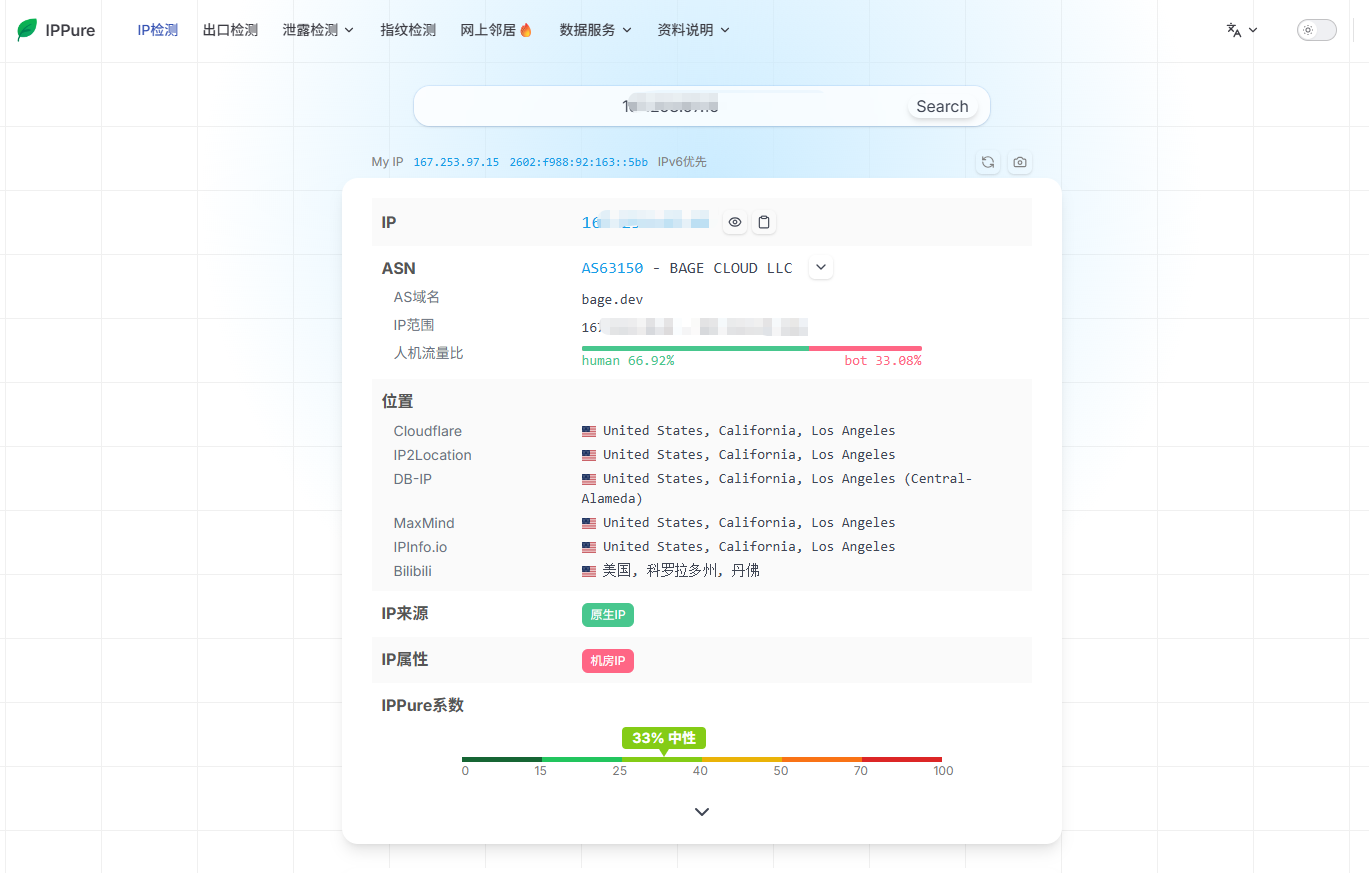Image resolution: width=1369 pixels, height=873 pixels.
Task: Switch to the 出口检测 tab
Action: point(230,30)
